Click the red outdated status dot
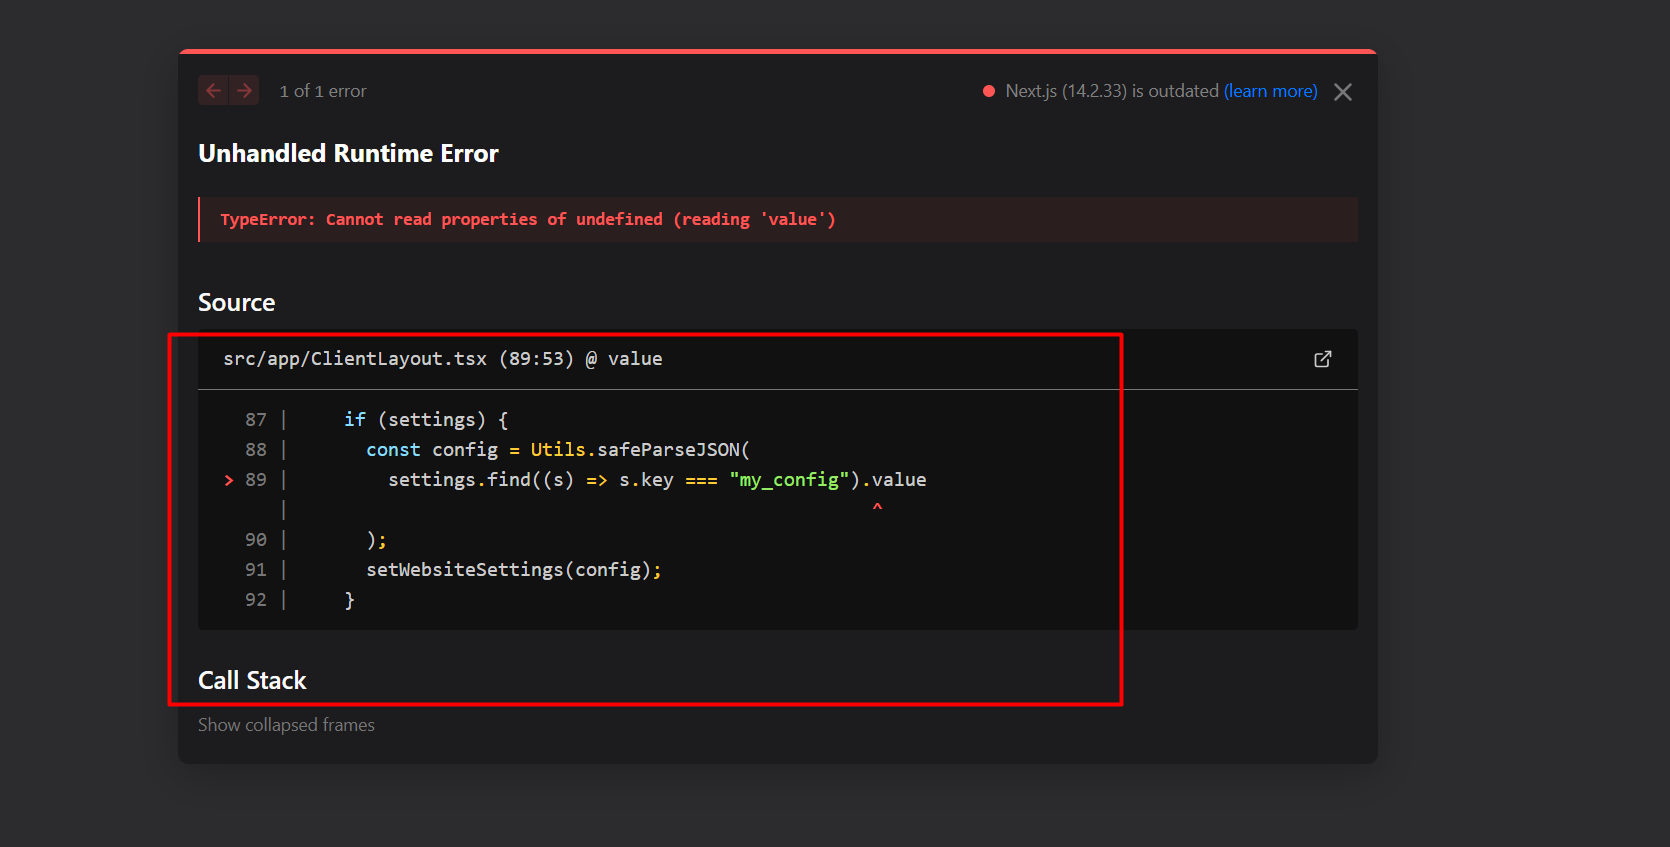Viewport: 1670px width, 847px height. (x=988, y=91)
